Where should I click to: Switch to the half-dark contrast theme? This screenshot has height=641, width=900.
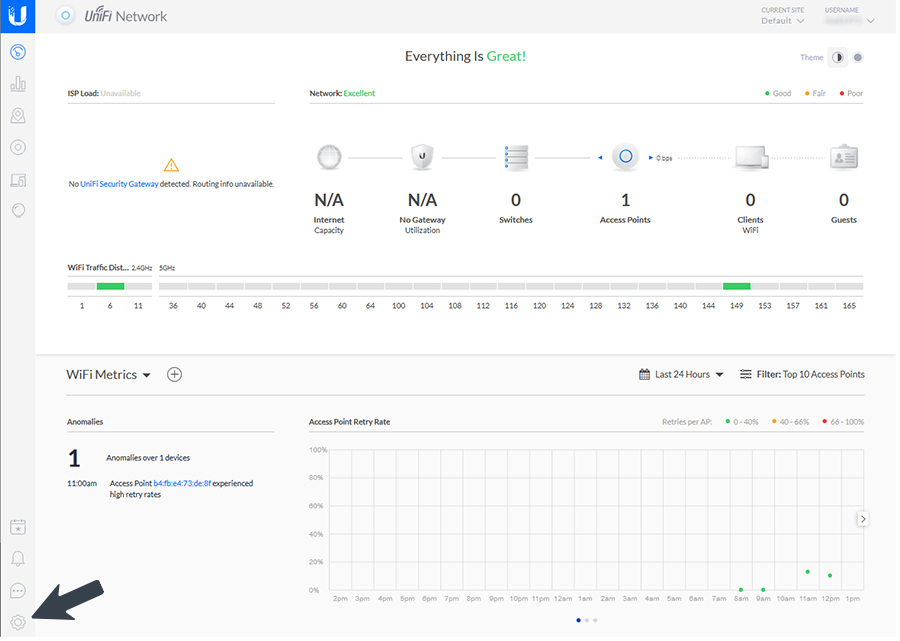837,57
